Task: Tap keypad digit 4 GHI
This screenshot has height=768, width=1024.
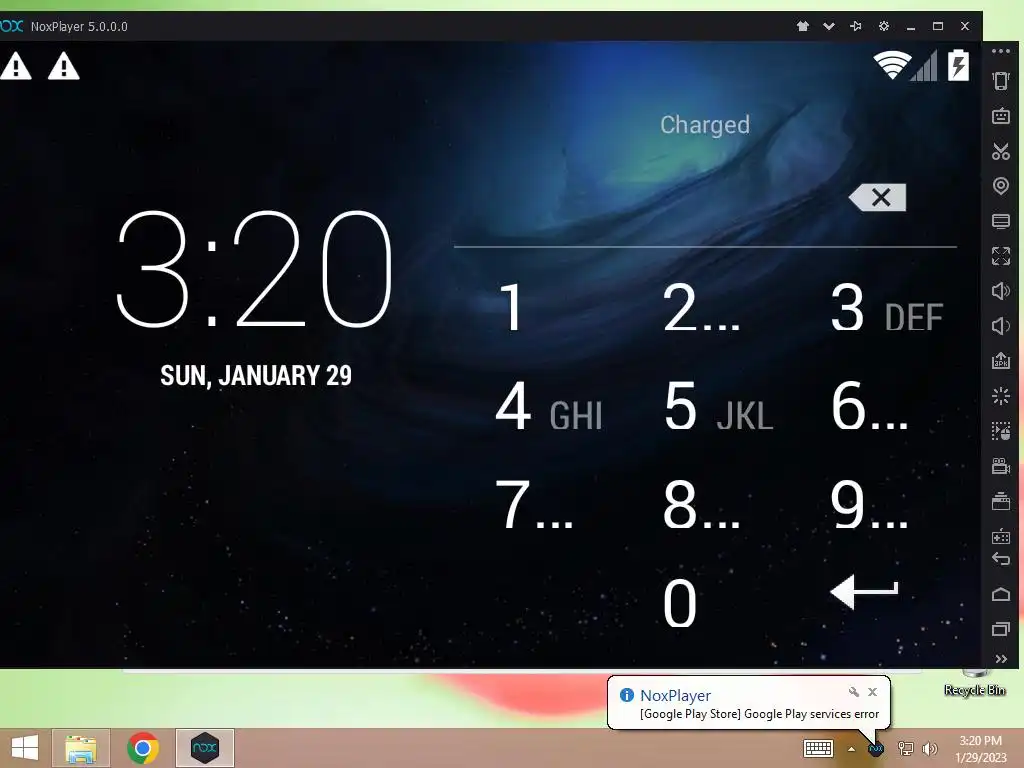Action: coord(549,407)
